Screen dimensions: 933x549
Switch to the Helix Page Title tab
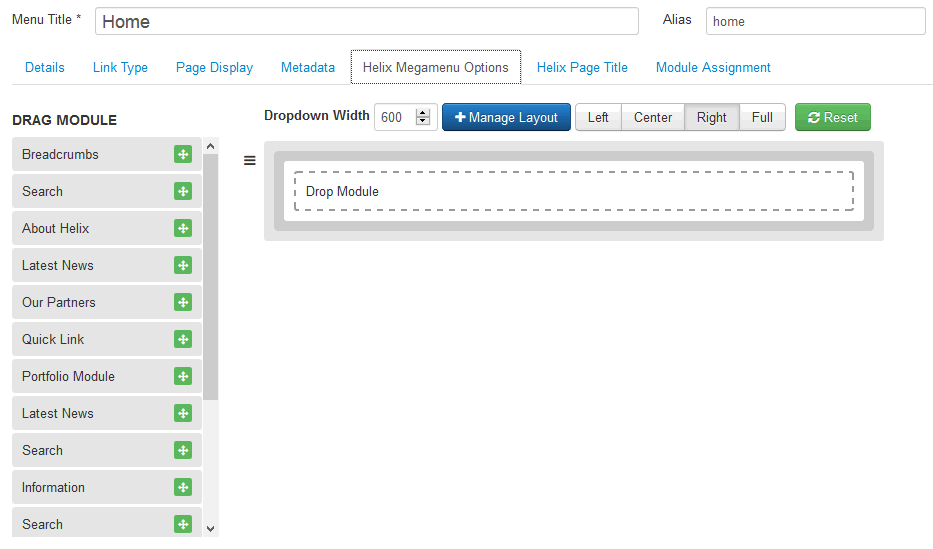(x=582, y=67)
